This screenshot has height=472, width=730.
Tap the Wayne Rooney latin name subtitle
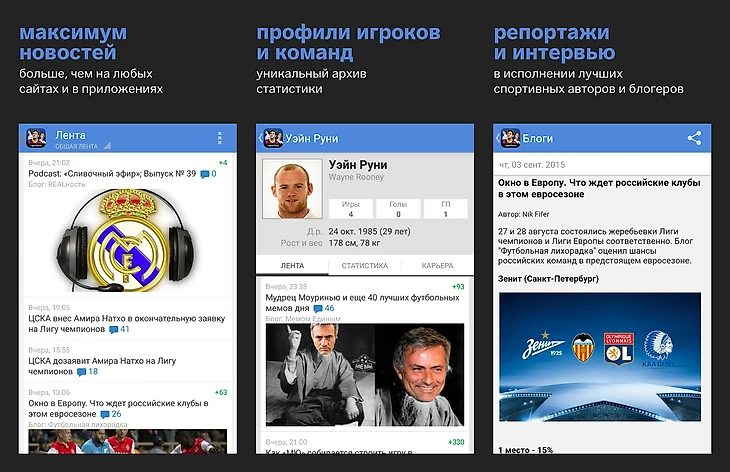[356, 177]
